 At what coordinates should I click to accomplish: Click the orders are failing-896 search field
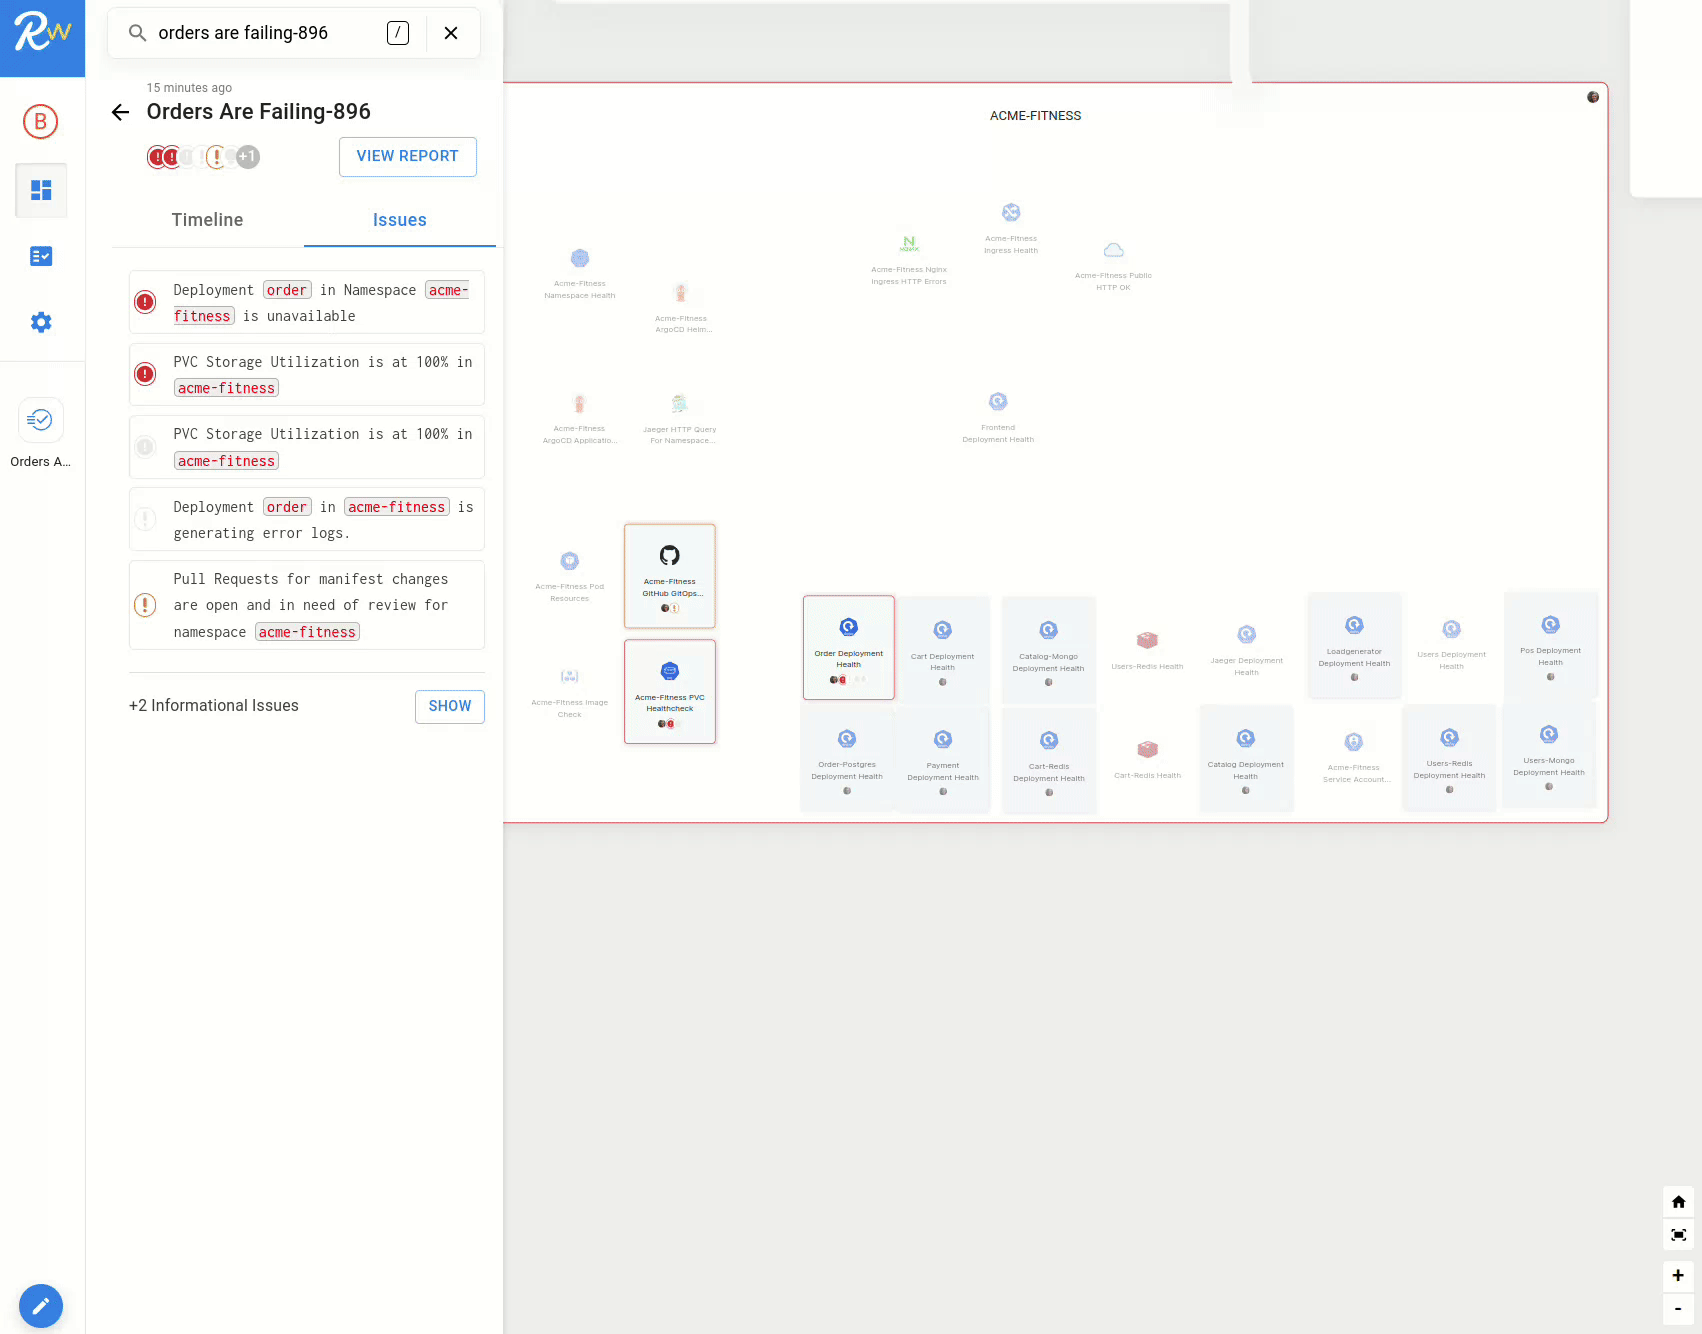[260, 33]
